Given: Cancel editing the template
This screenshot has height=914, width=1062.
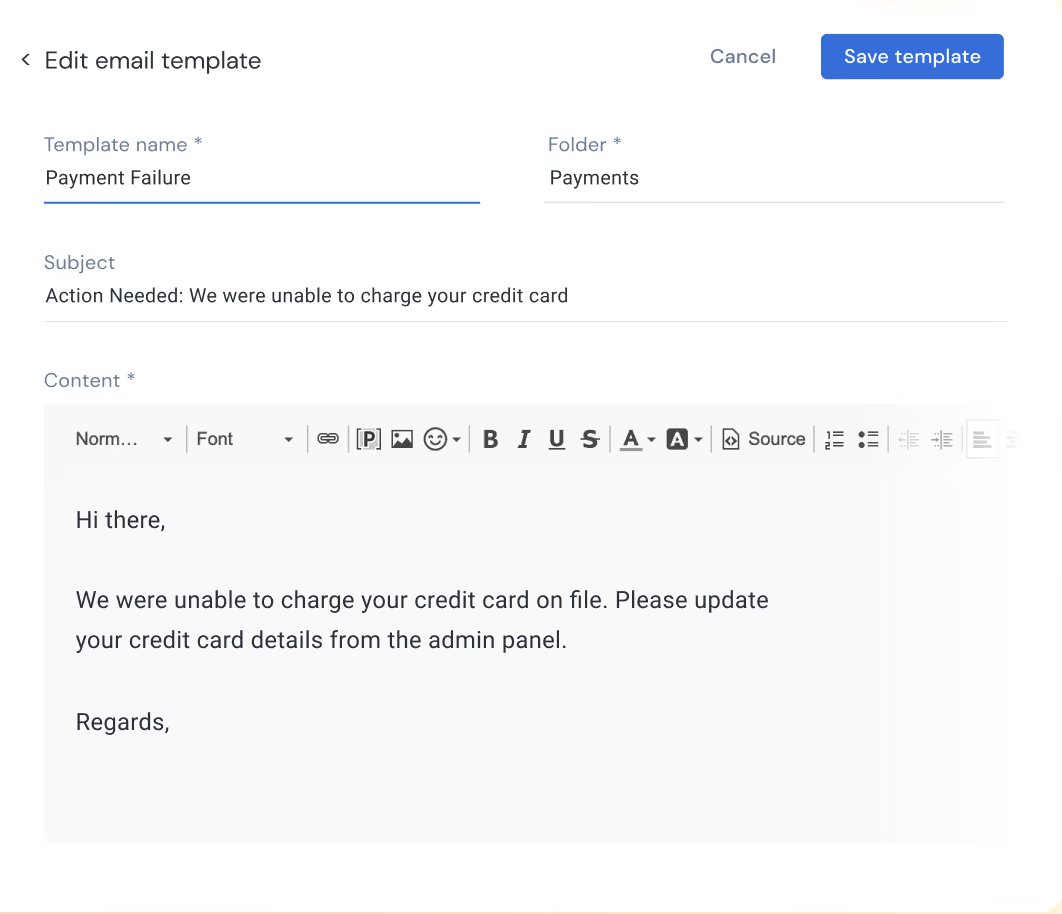Looking at the screenshot, I should click(742, 56).
